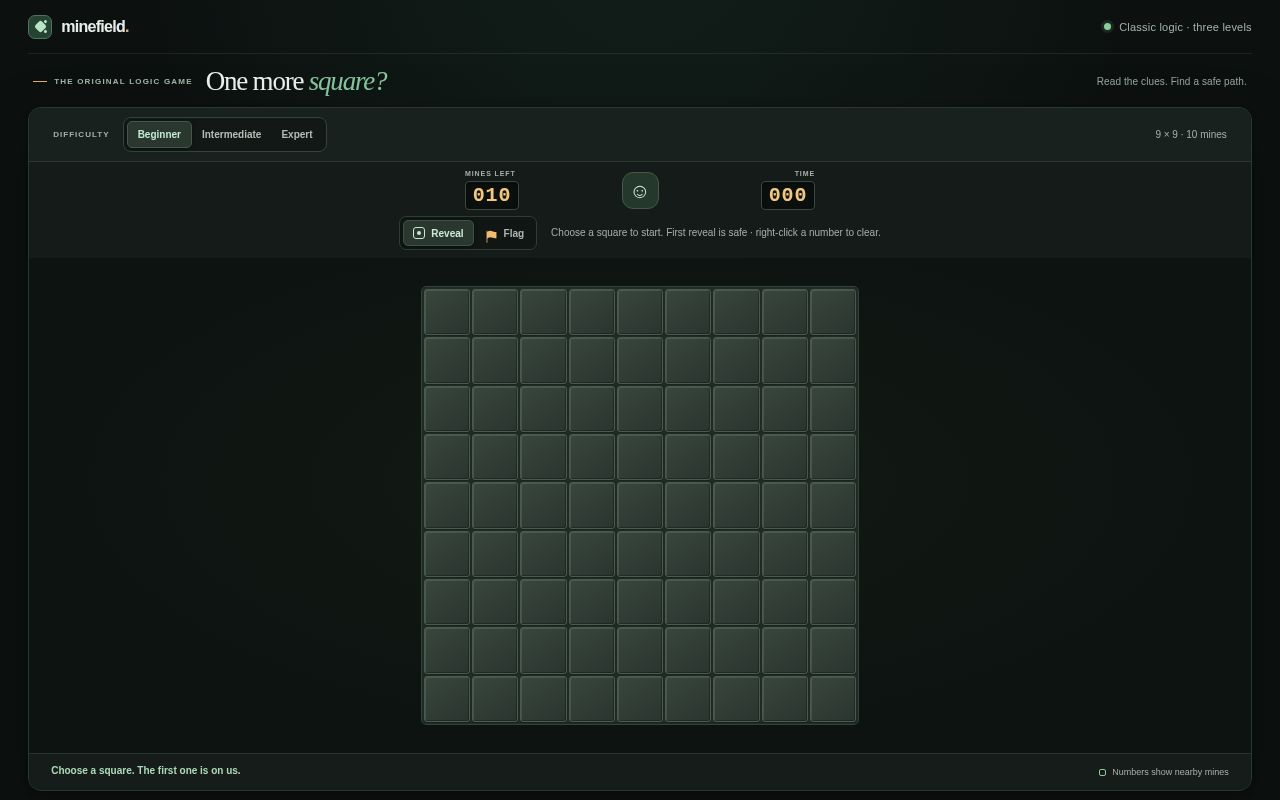
Task: Click the Mines Left counter showing 010
Action: pos(492,195)
